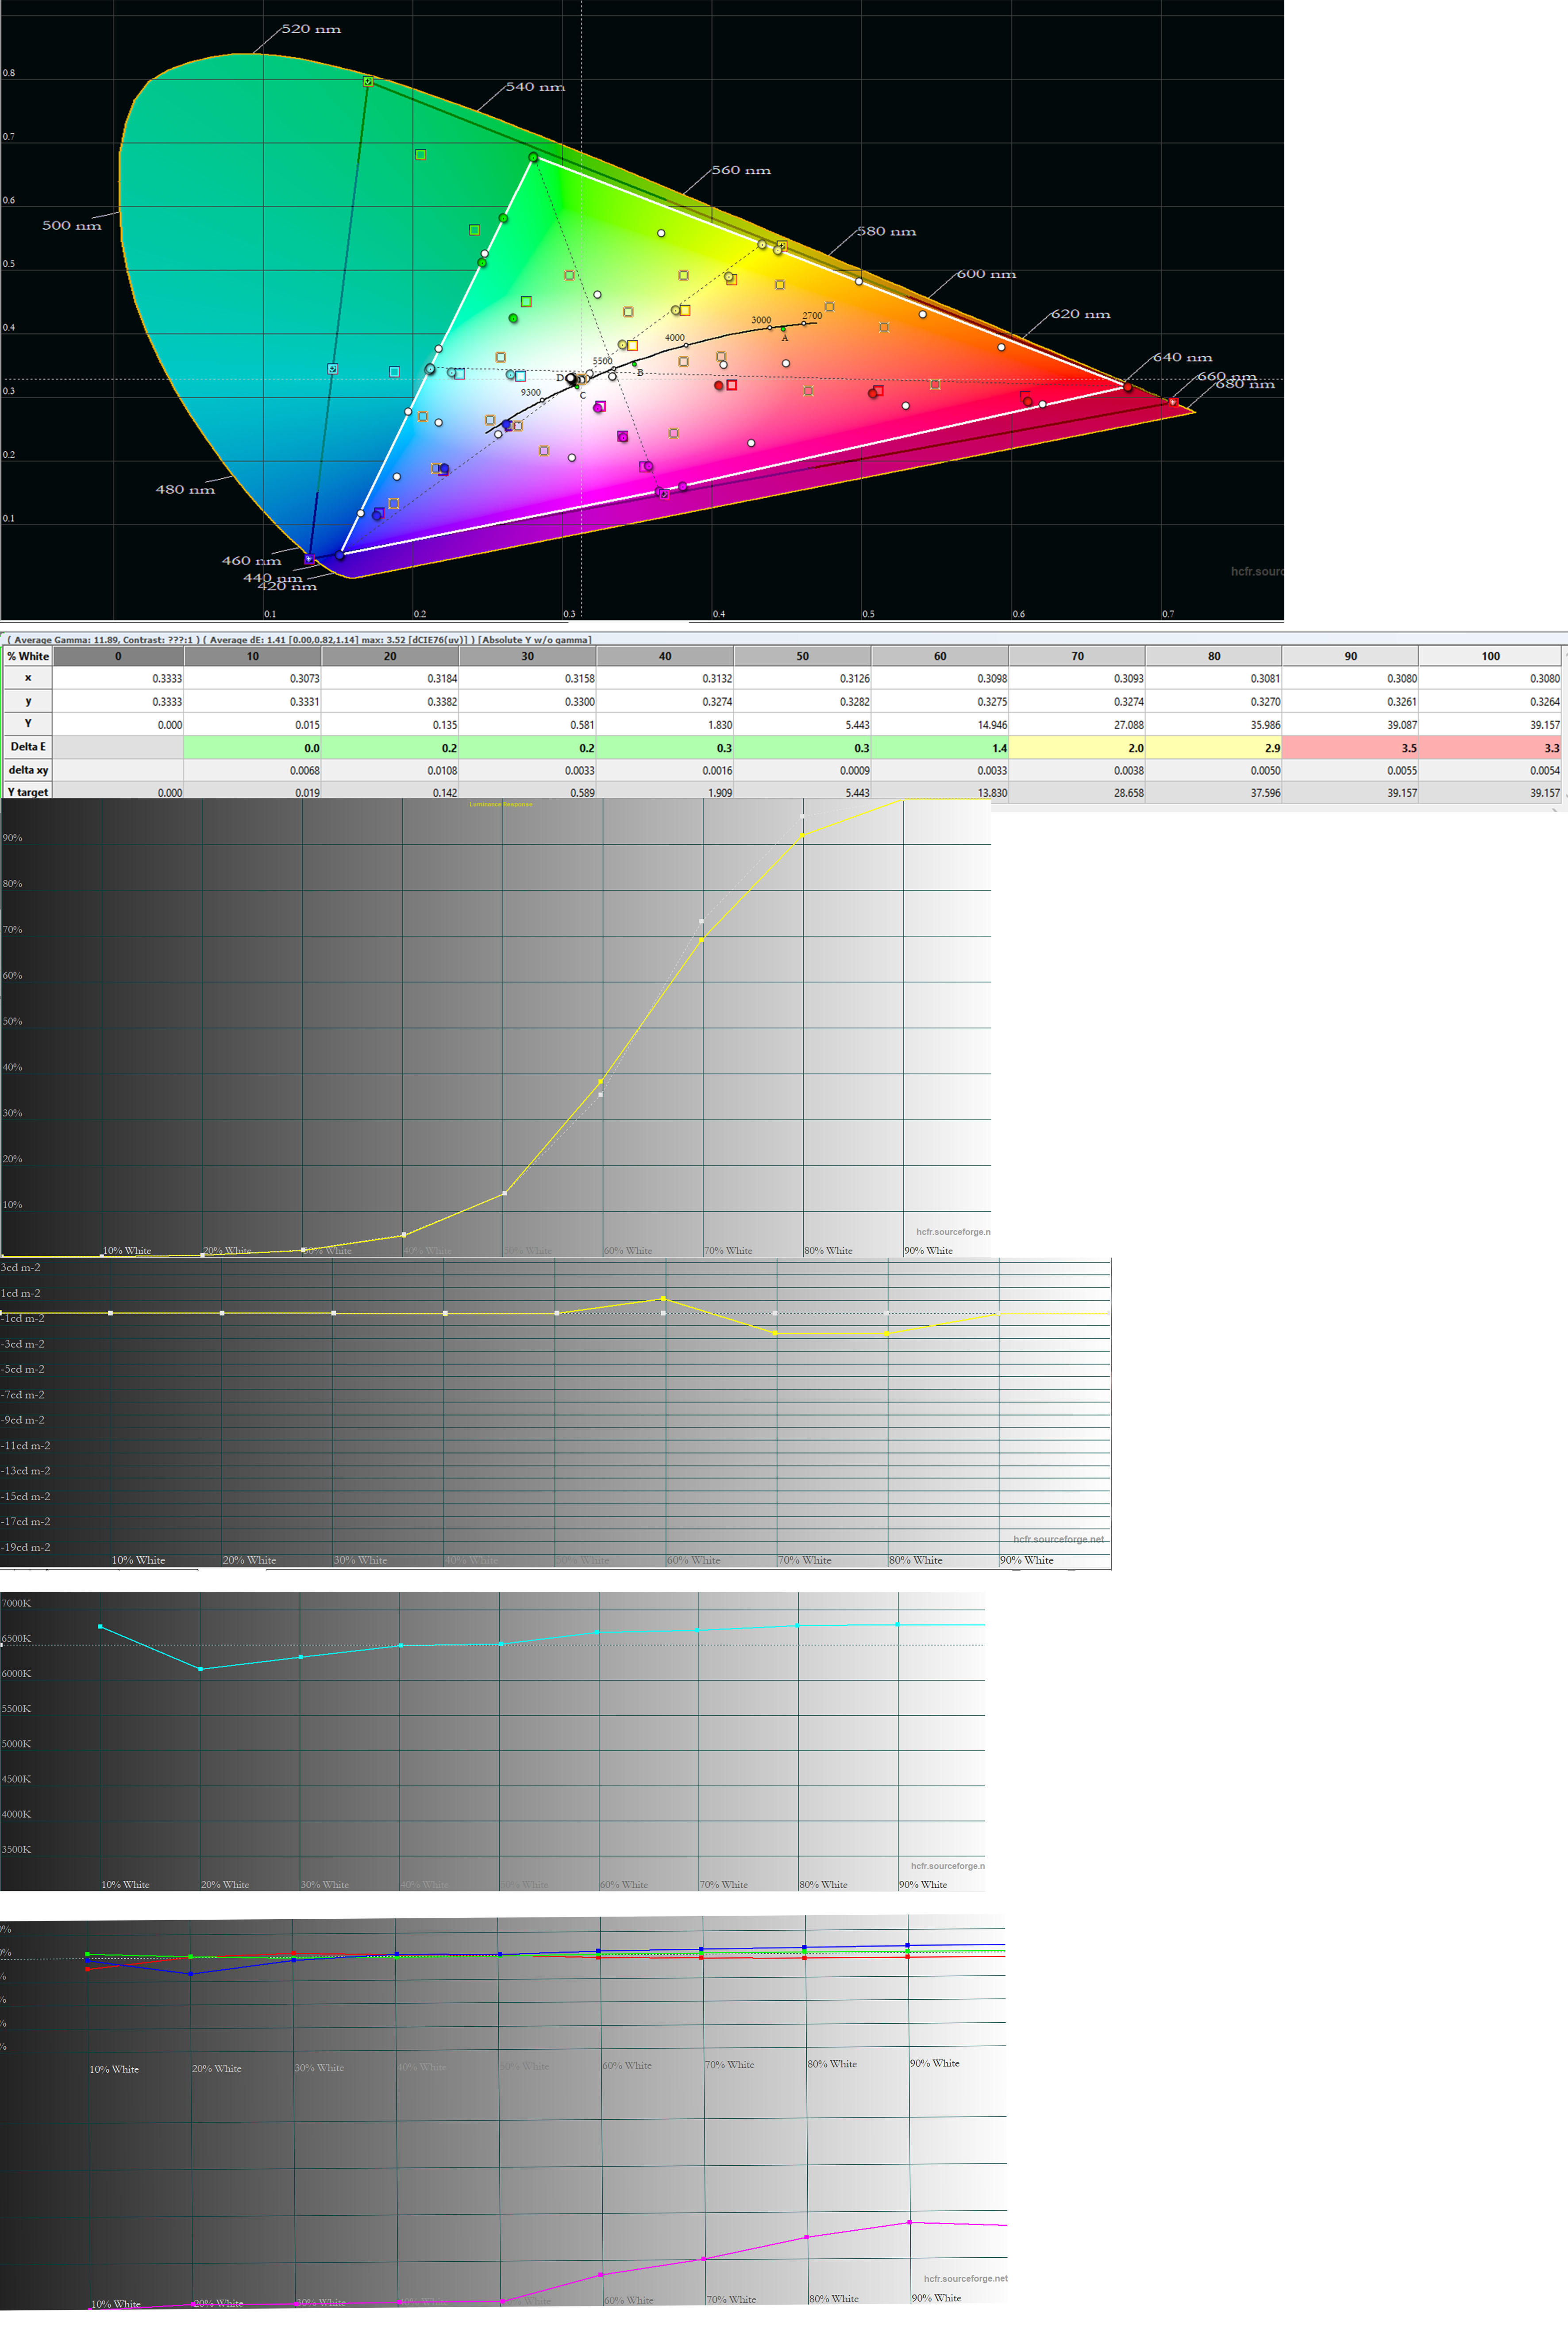Screen dimensions: 1568x2352
Task: Click x value 0.3073 cell
Action: 253,678
